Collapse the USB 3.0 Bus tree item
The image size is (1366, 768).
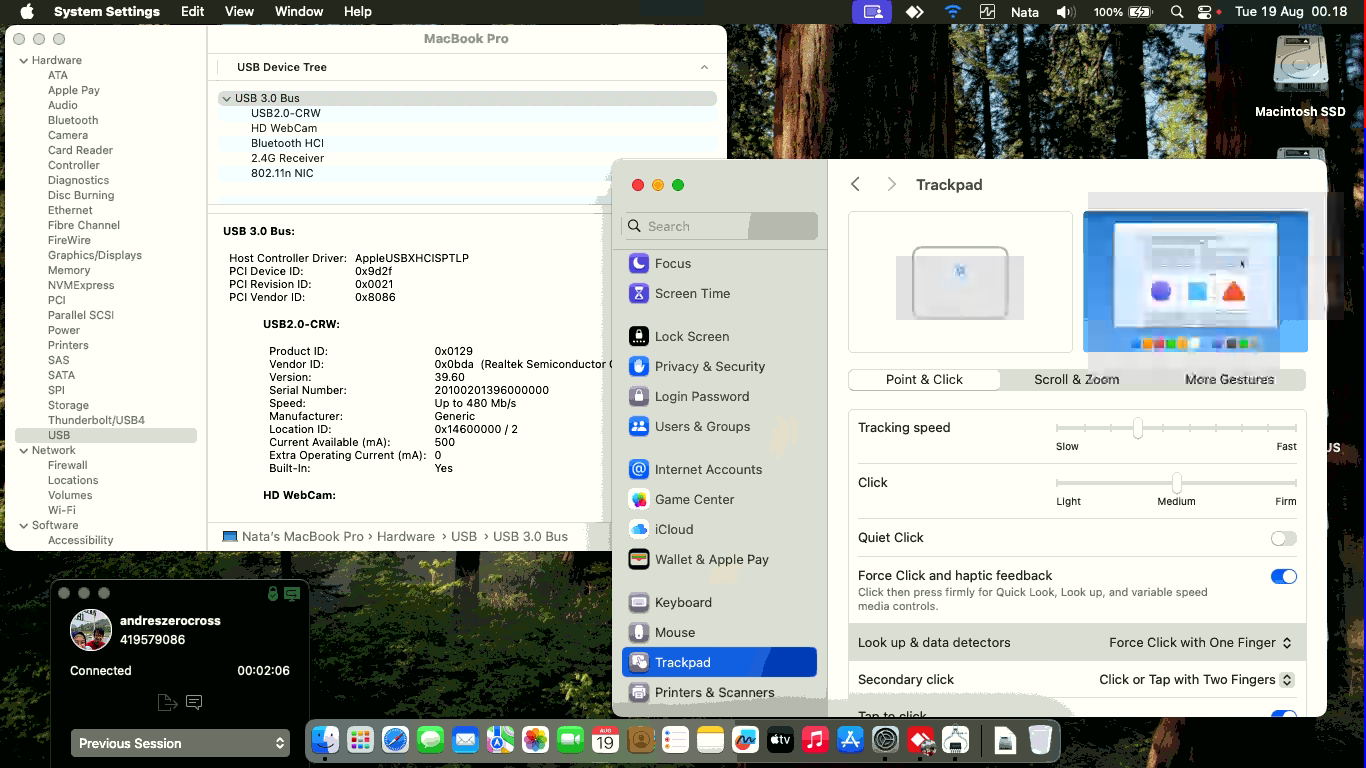click(226, 98)
